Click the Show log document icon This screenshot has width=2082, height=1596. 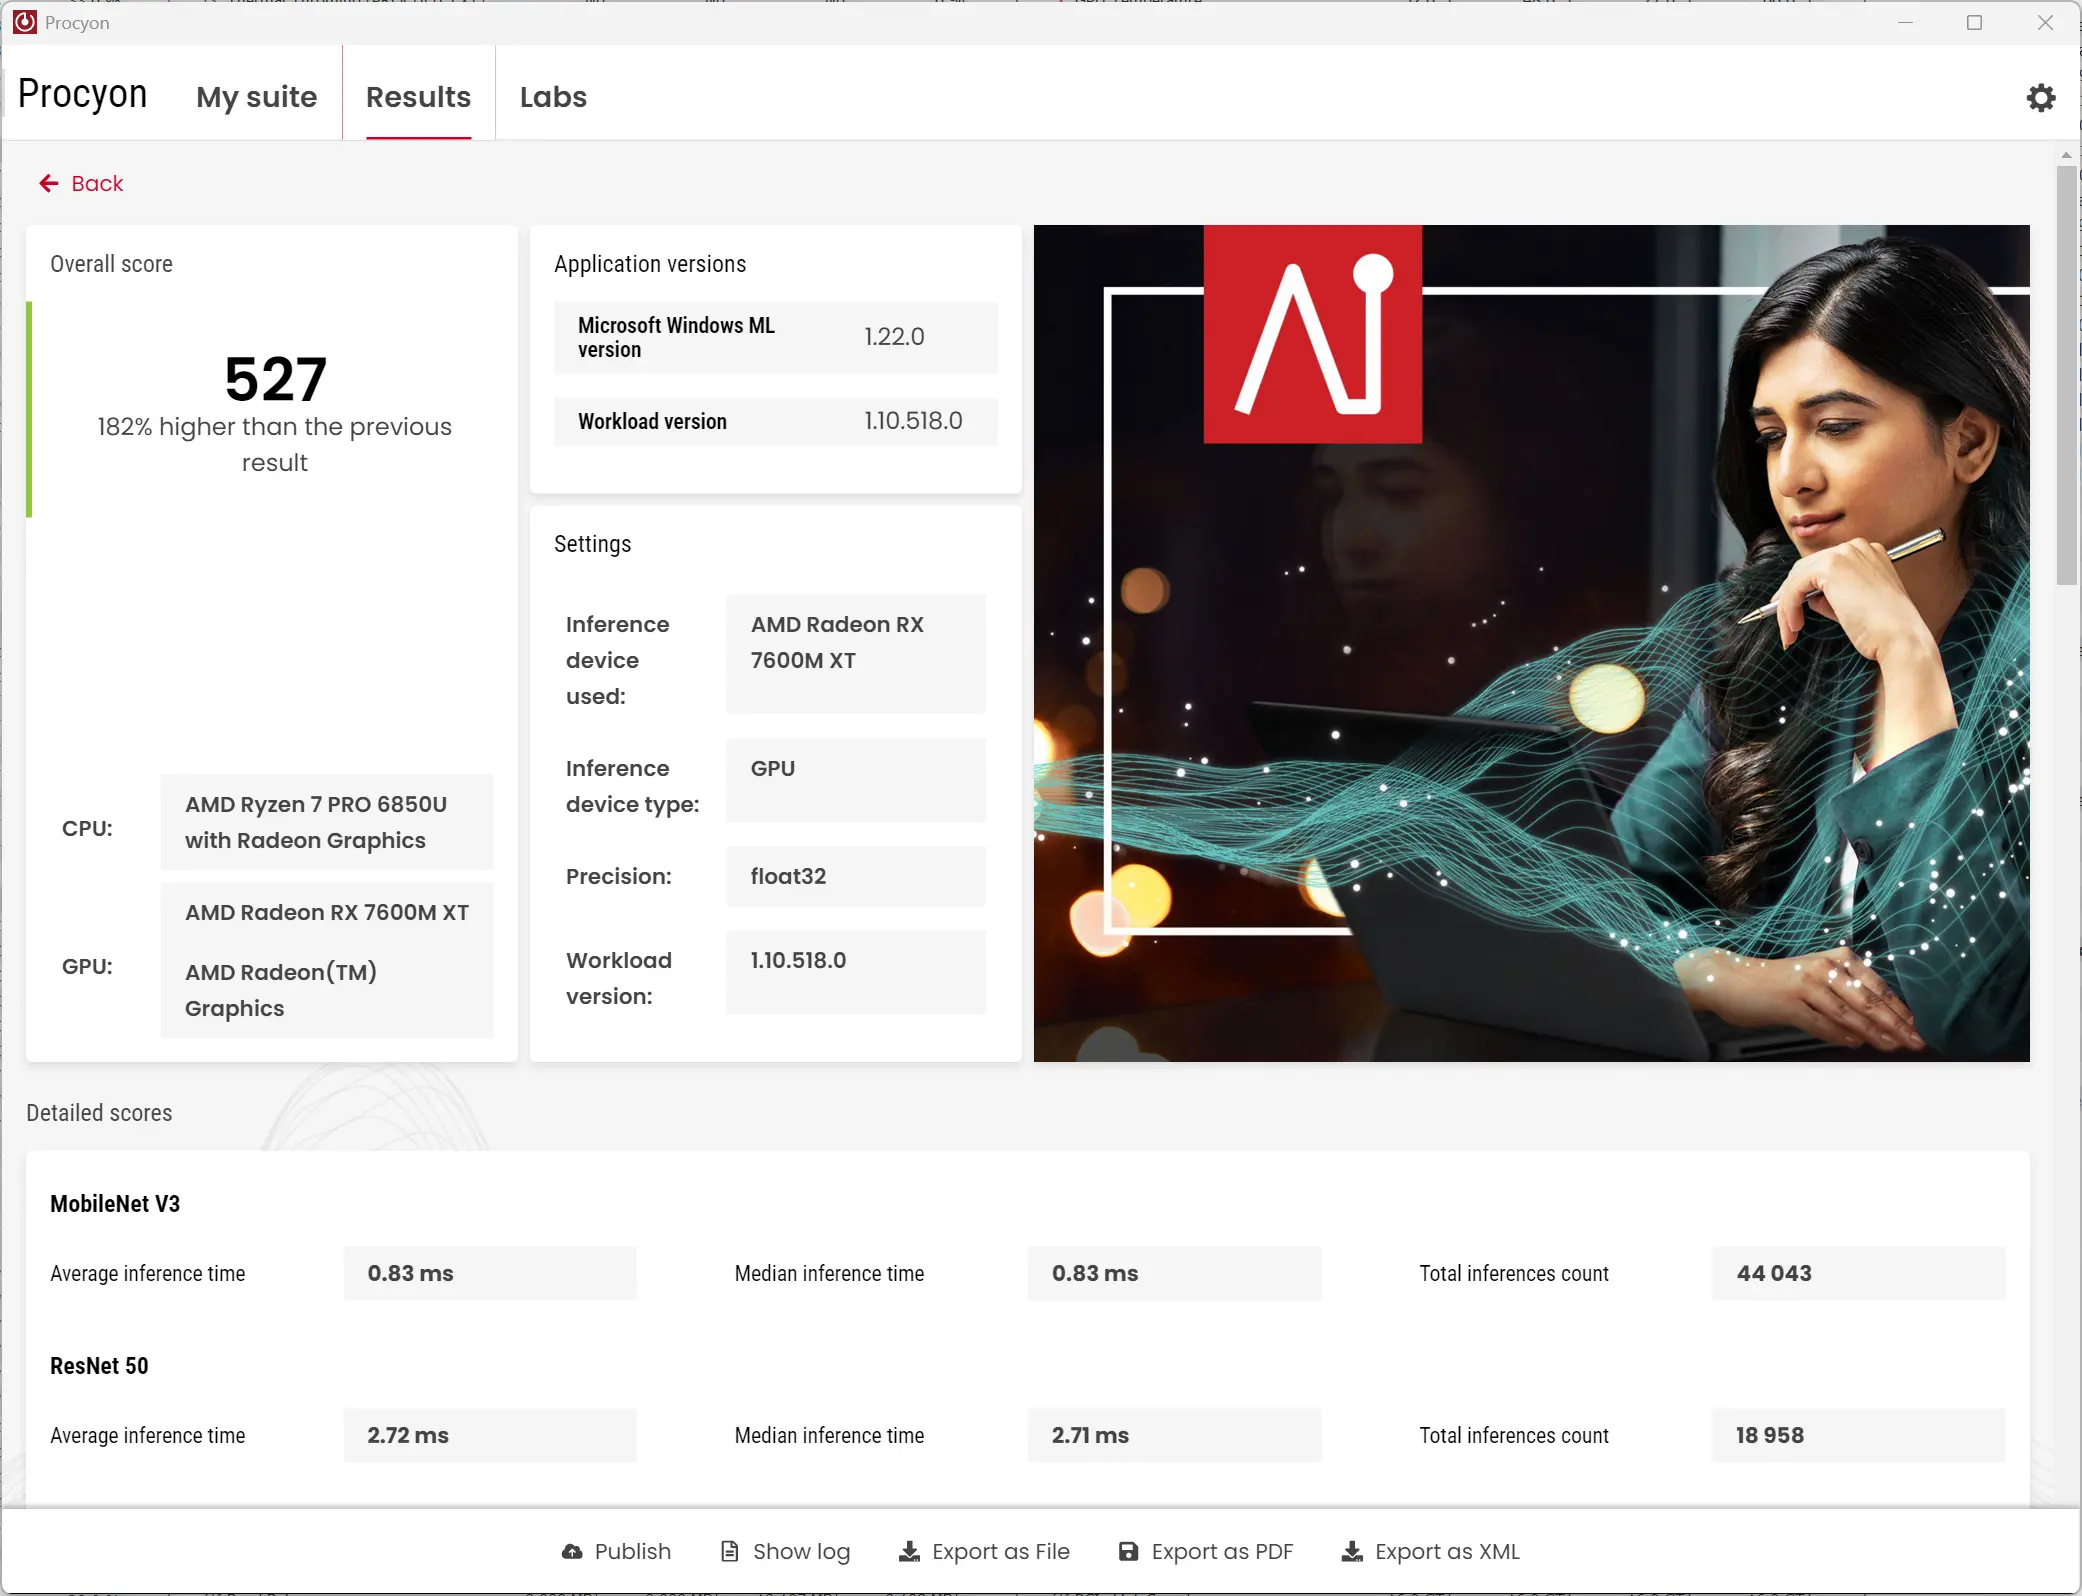coord(730,1551)
